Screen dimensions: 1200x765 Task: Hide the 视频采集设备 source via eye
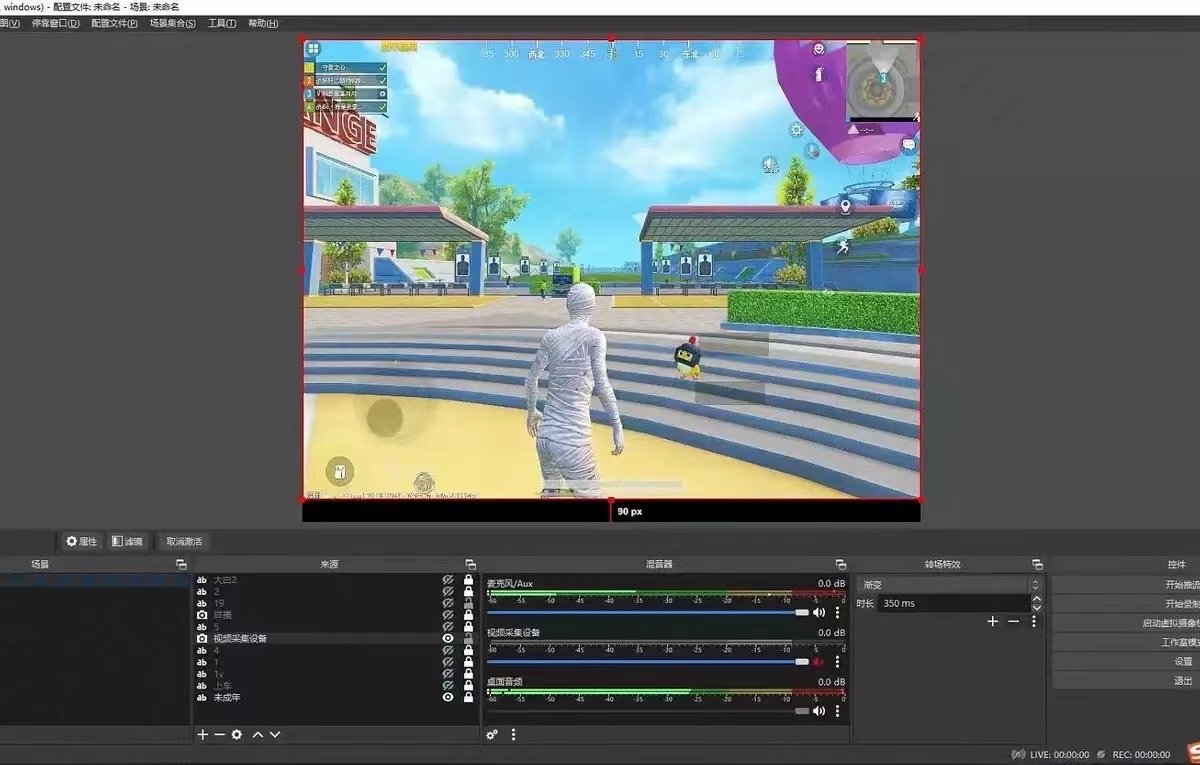[x=448, y=638]
